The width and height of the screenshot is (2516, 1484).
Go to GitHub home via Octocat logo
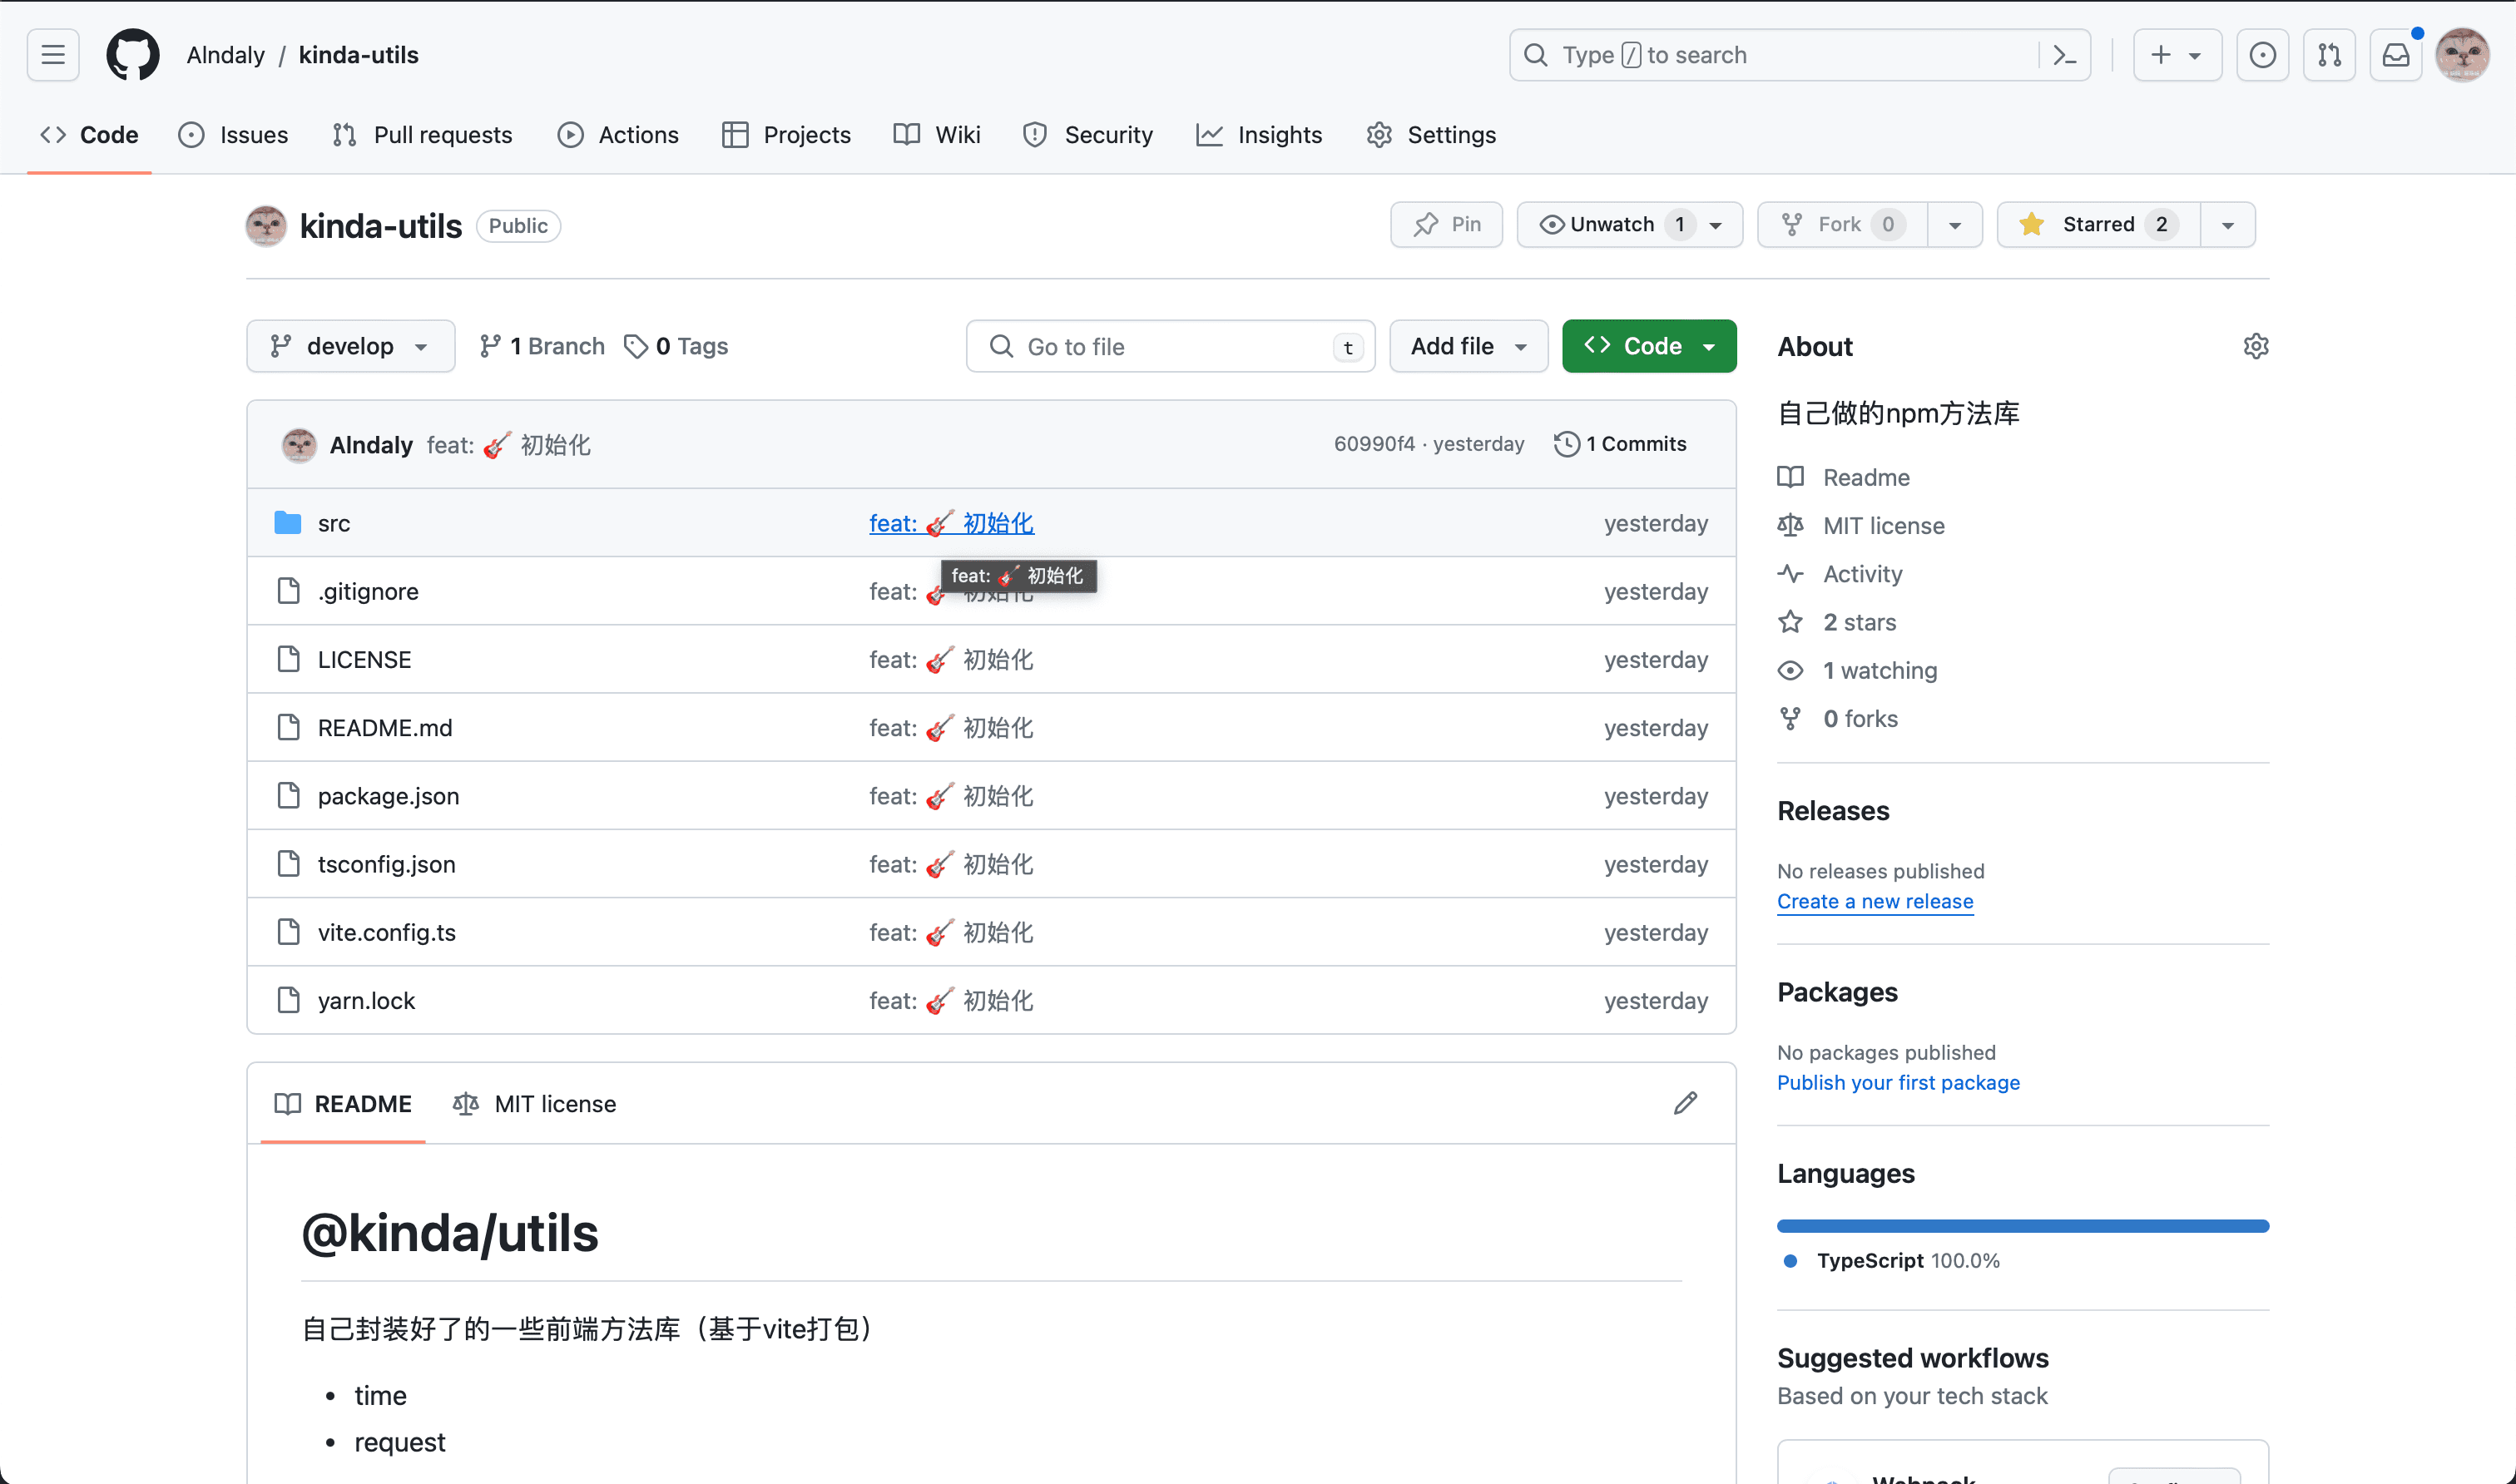pyautogui.click(x=132, y=55)
